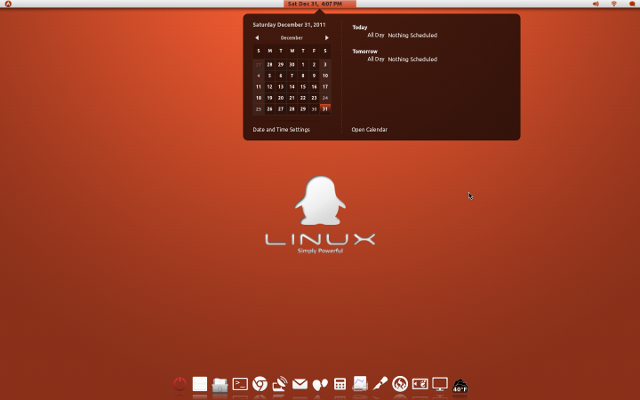Select day 22 in the calendar grid
The height and width of the screenshot is (400, 640).
click(303, 98)
